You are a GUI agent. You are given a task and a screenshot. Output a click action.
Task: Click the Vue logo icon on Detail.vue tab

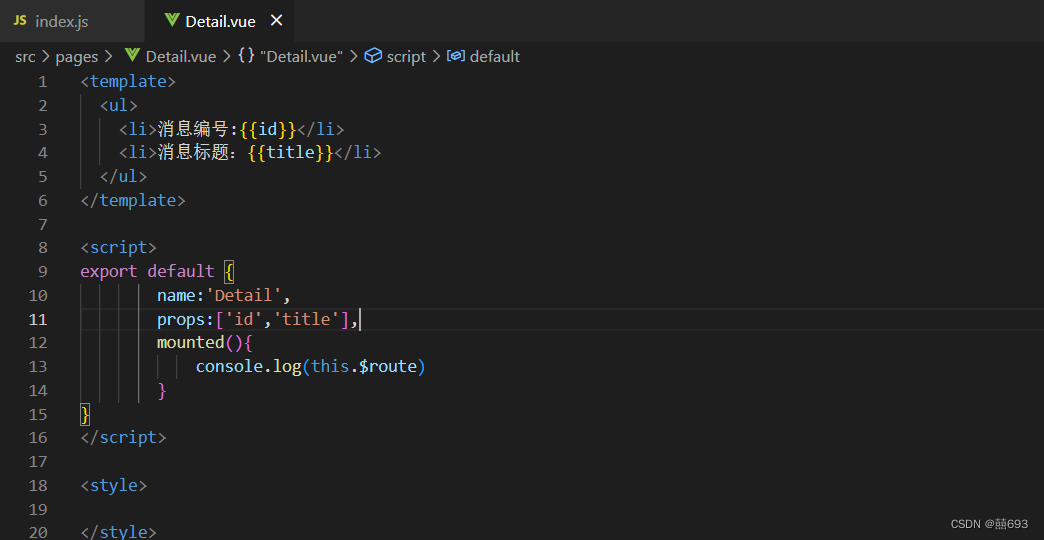pyautogui.click(x=172, y=21)
